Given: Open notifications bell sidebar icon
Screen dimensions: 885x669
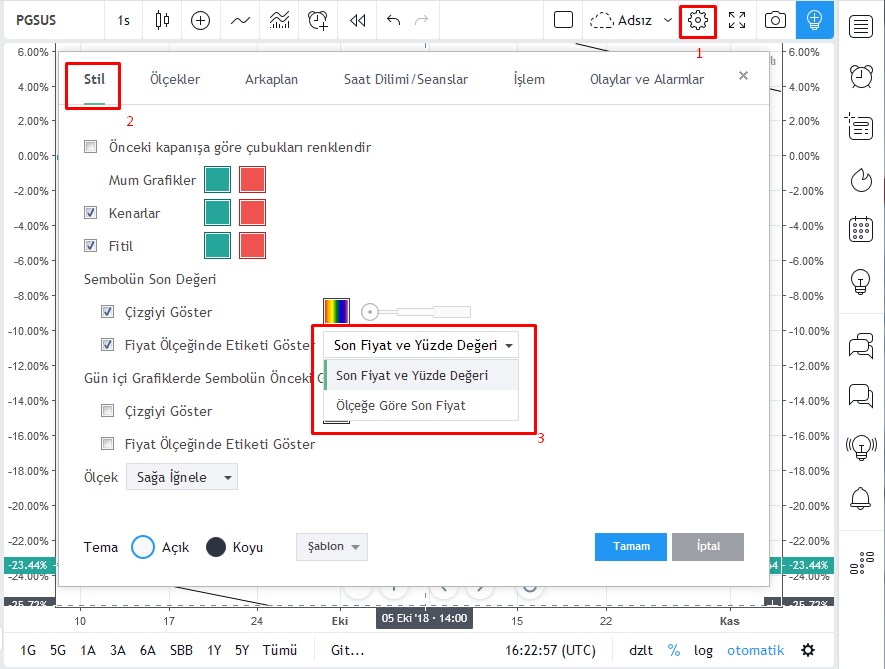Looking at the screenshot, I should pos(861,497).
